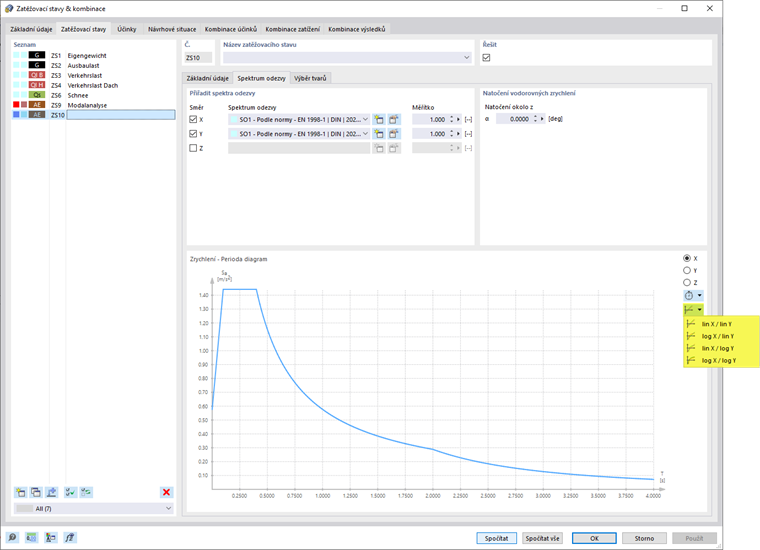760x550 pixels.
Task: Open the Název zatěžovacího stavu dropdown
Action: click(x=467, y=58)
